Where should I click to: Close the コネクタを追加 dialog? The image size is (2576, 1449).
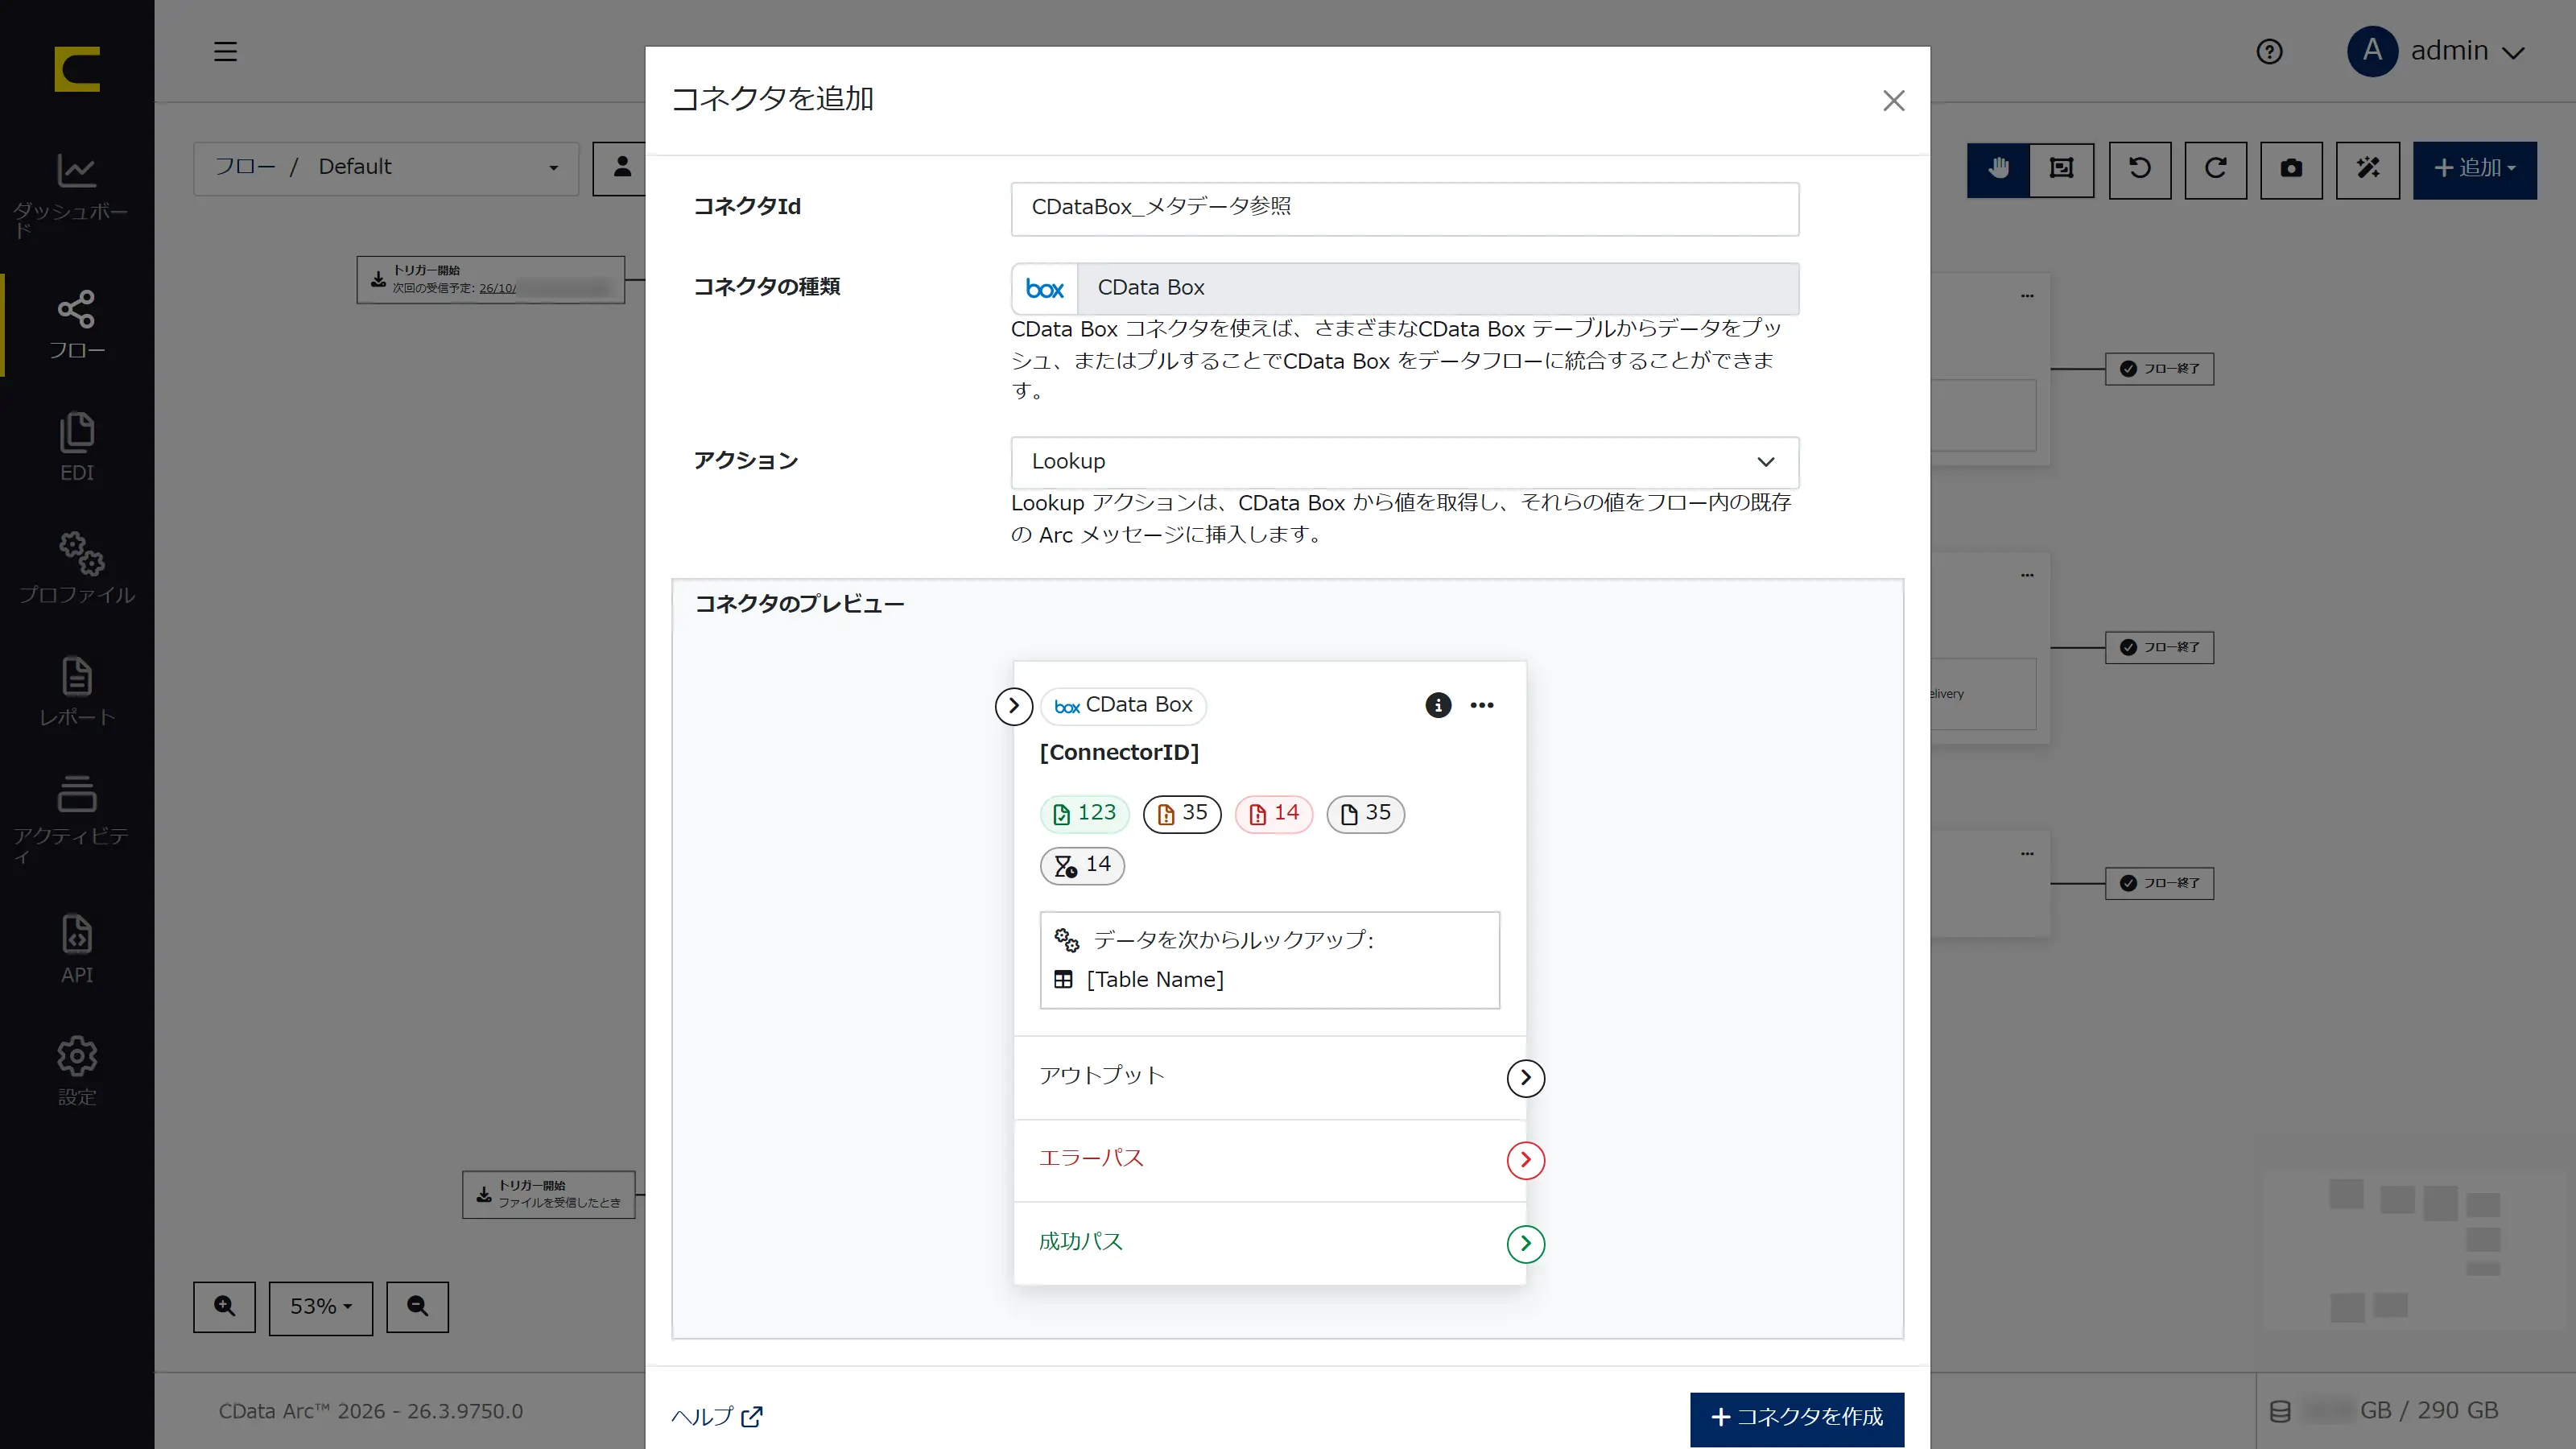1893,100
